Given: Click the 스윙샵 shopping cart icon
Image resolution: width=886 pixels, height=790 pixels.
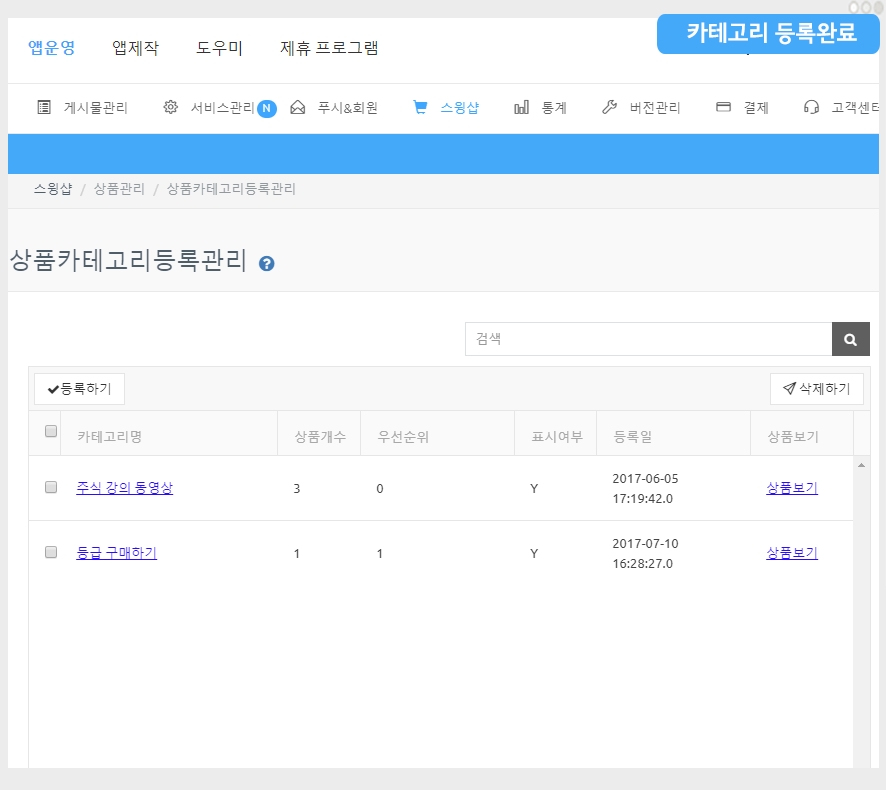Looking at the screenshot, I should (420, 107).
